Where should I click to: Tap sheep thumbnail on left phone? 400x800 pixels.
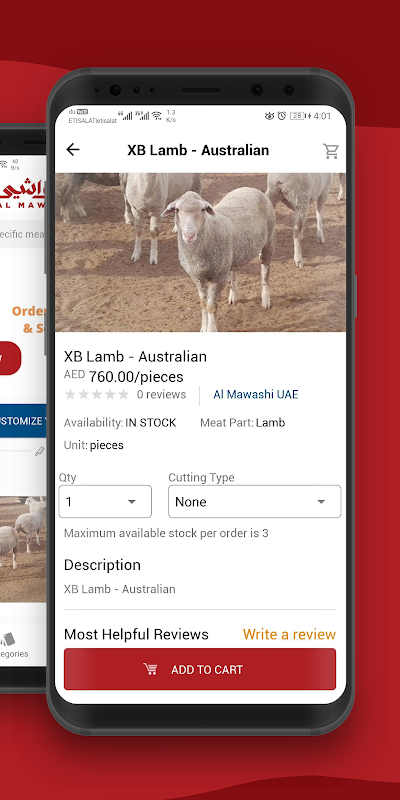pyautogui.click(x=23, y=549)
